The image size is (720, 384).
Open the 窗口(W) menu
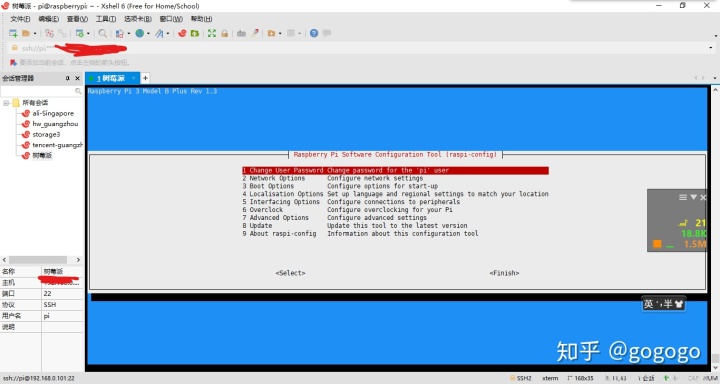click(x=171, y=19)
